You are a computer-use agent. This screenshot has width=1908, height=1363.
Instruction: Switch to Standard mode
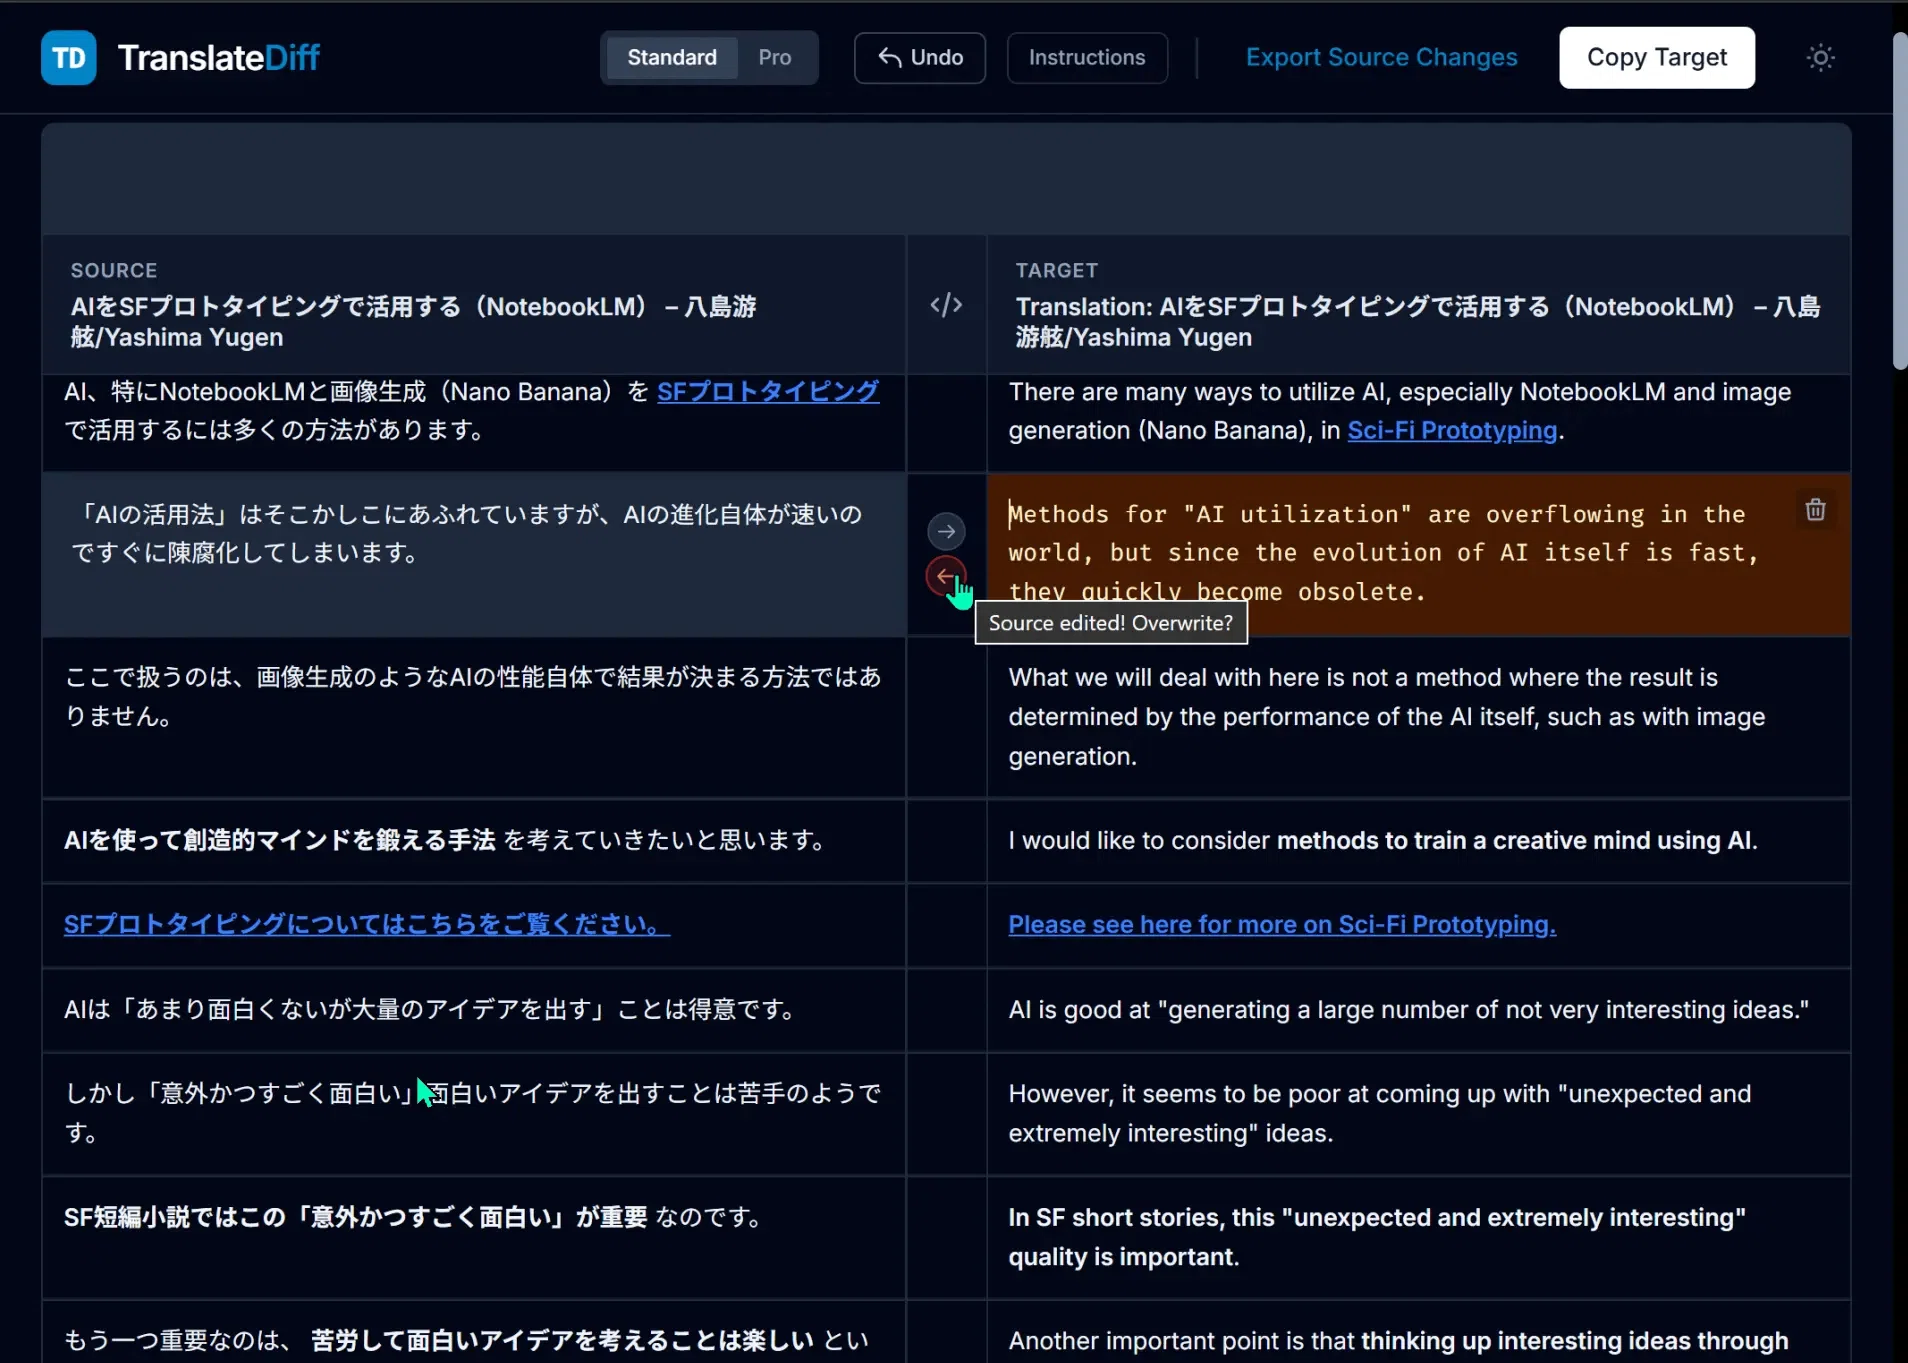click(672, 58)
